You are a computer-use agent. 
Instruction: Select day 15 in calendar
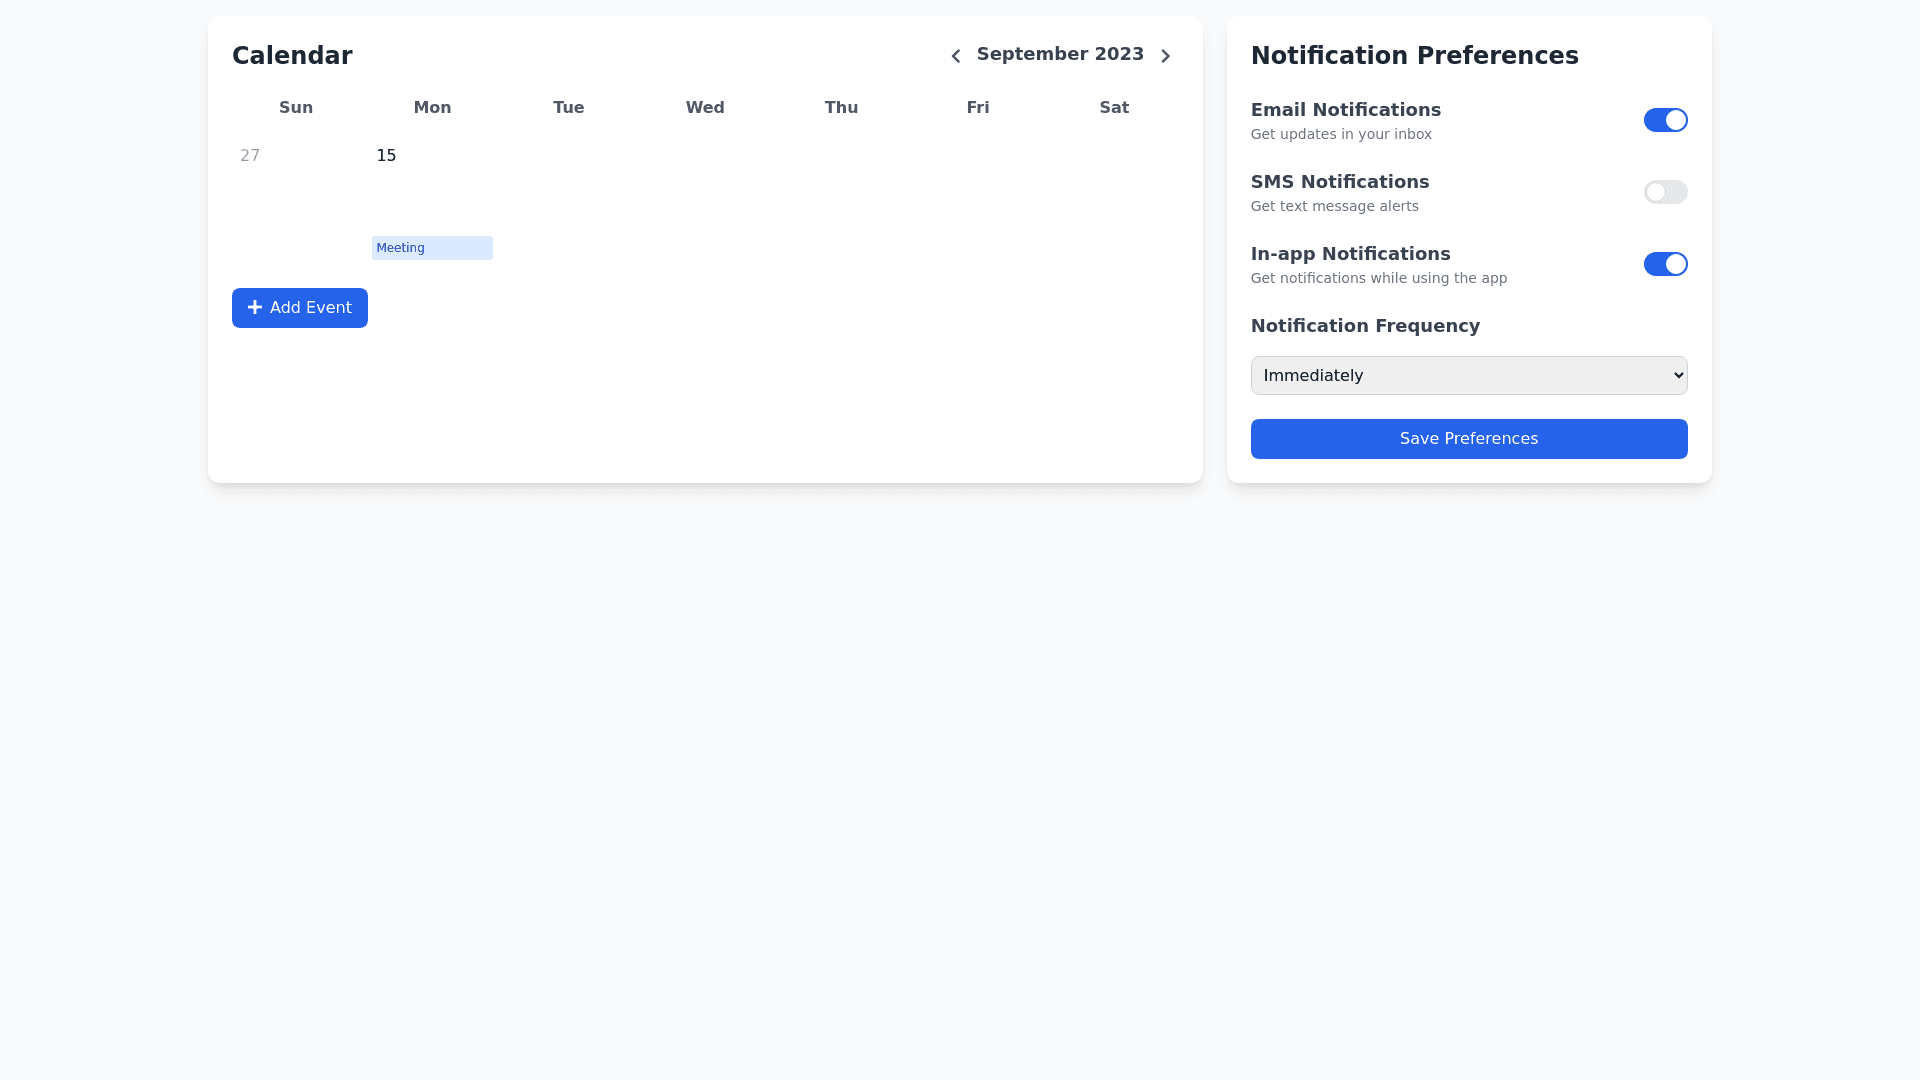tap(387, 156)
